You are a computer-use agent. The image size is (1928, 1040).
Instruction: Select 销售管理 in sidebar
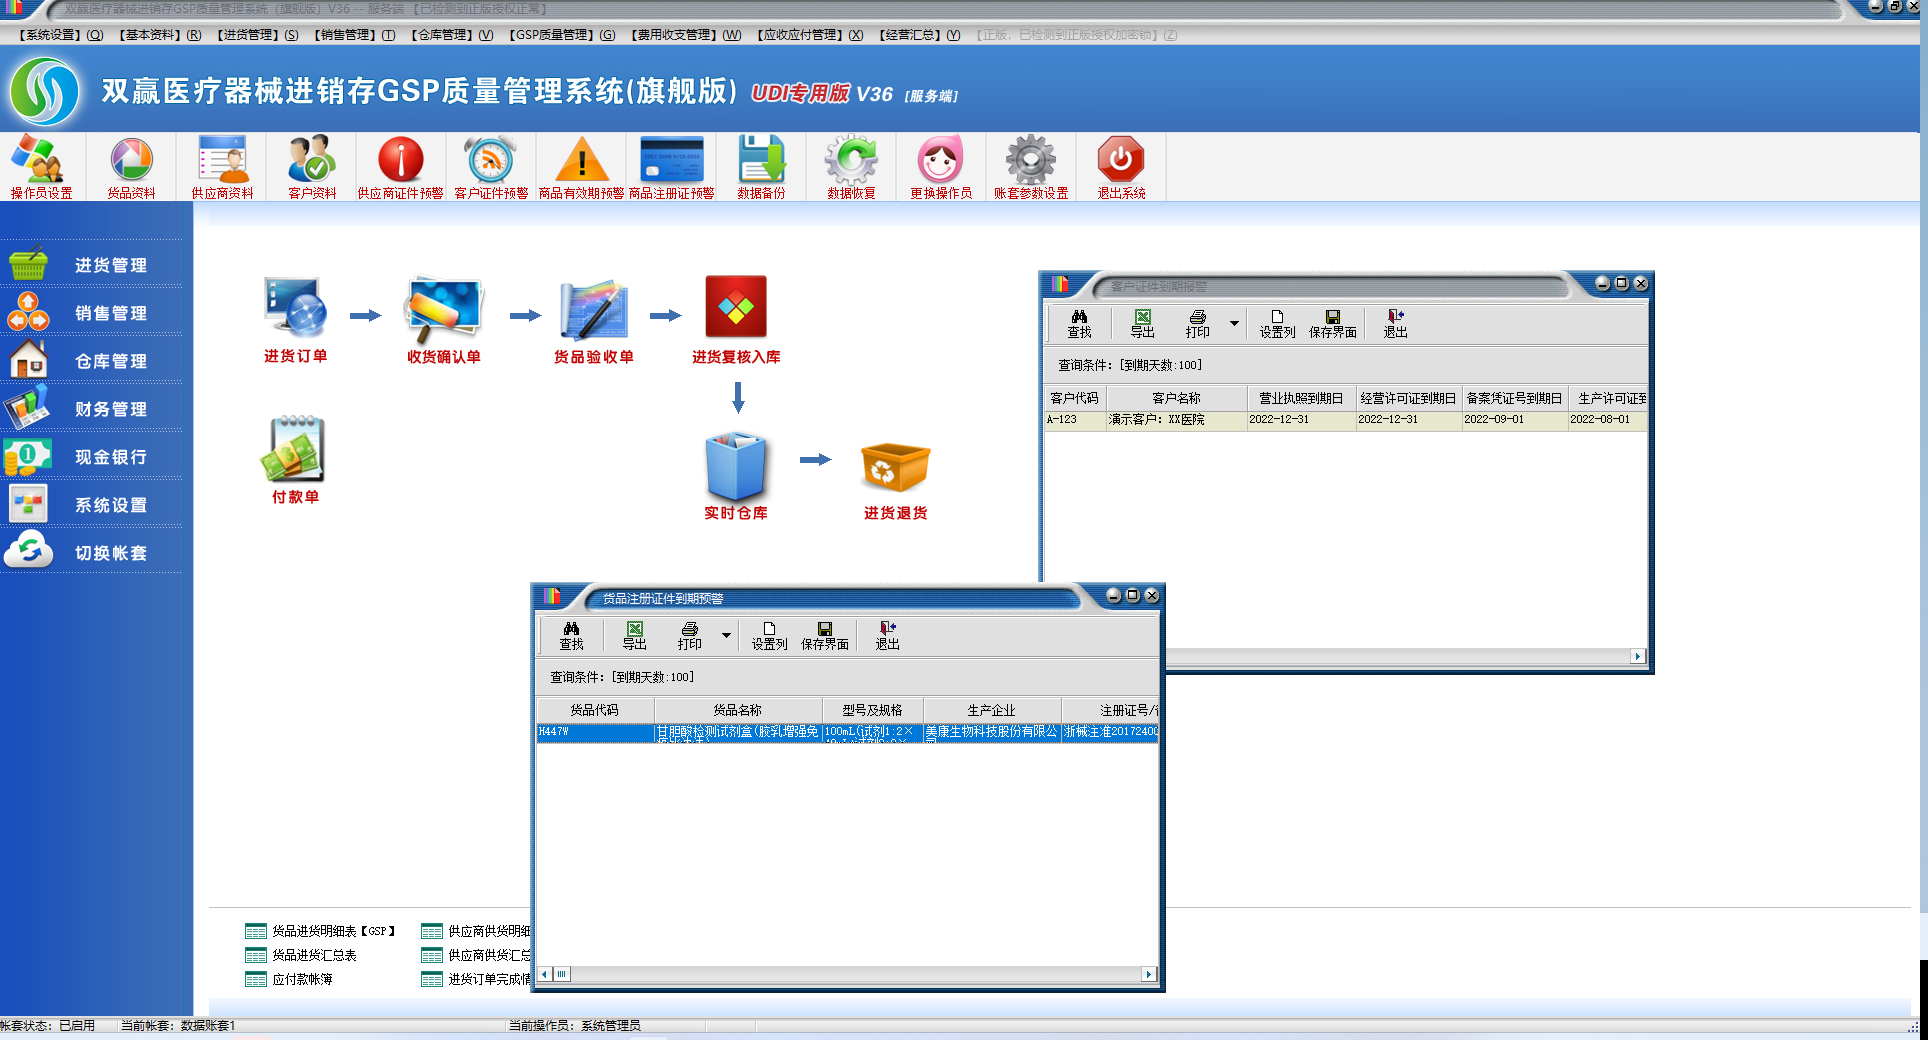(x=92, y=313)
